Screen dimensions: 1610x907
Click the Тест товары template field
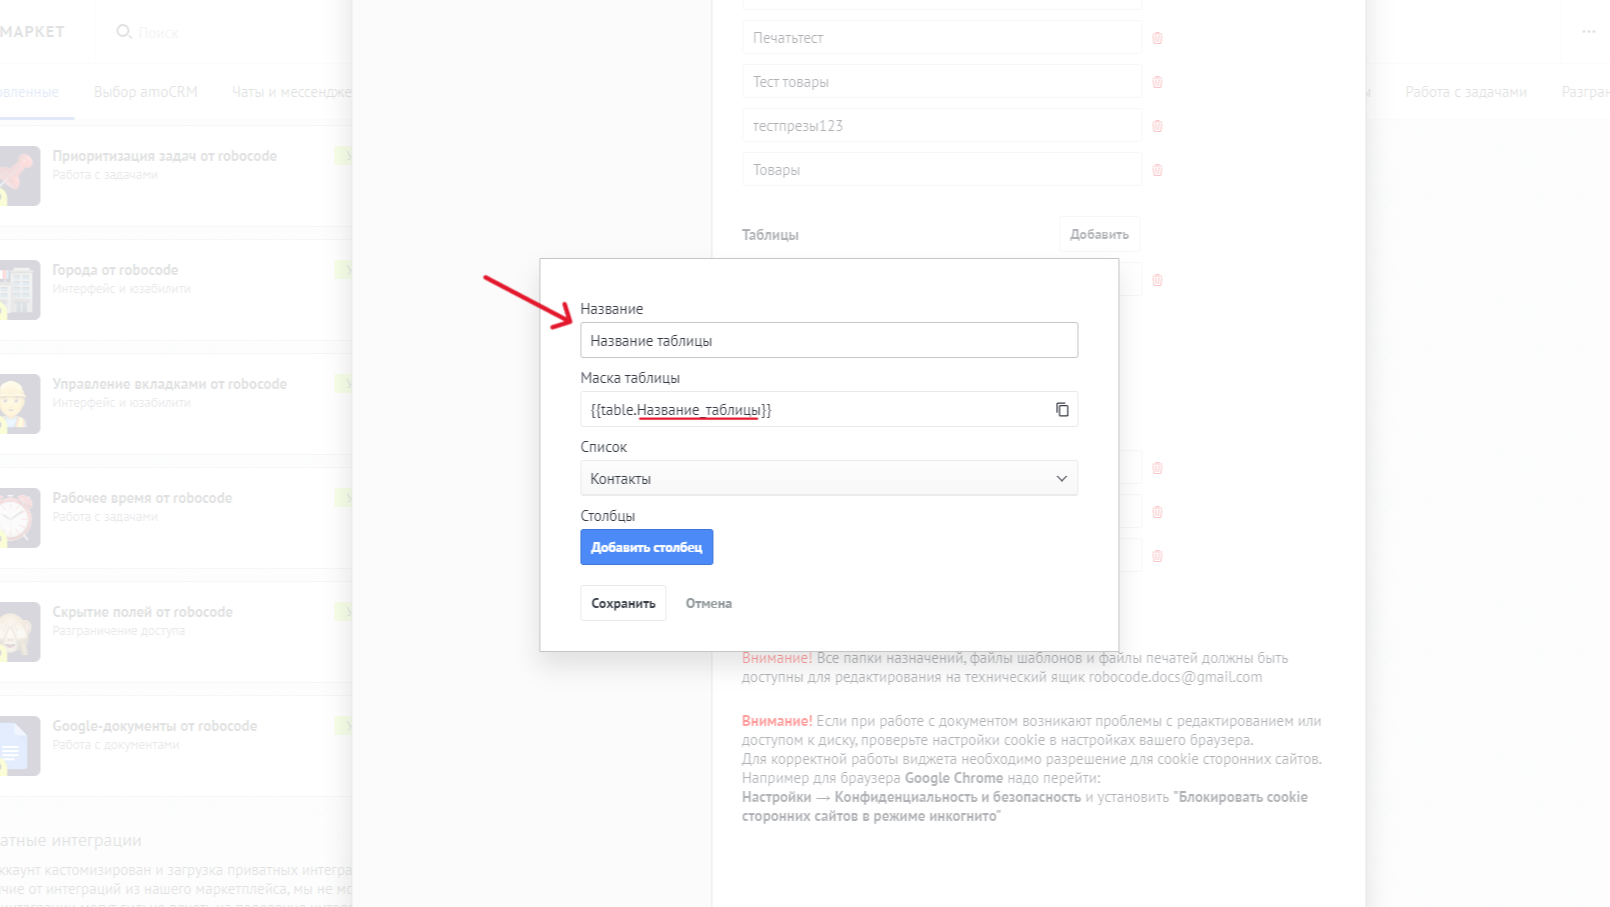(942, 82)
